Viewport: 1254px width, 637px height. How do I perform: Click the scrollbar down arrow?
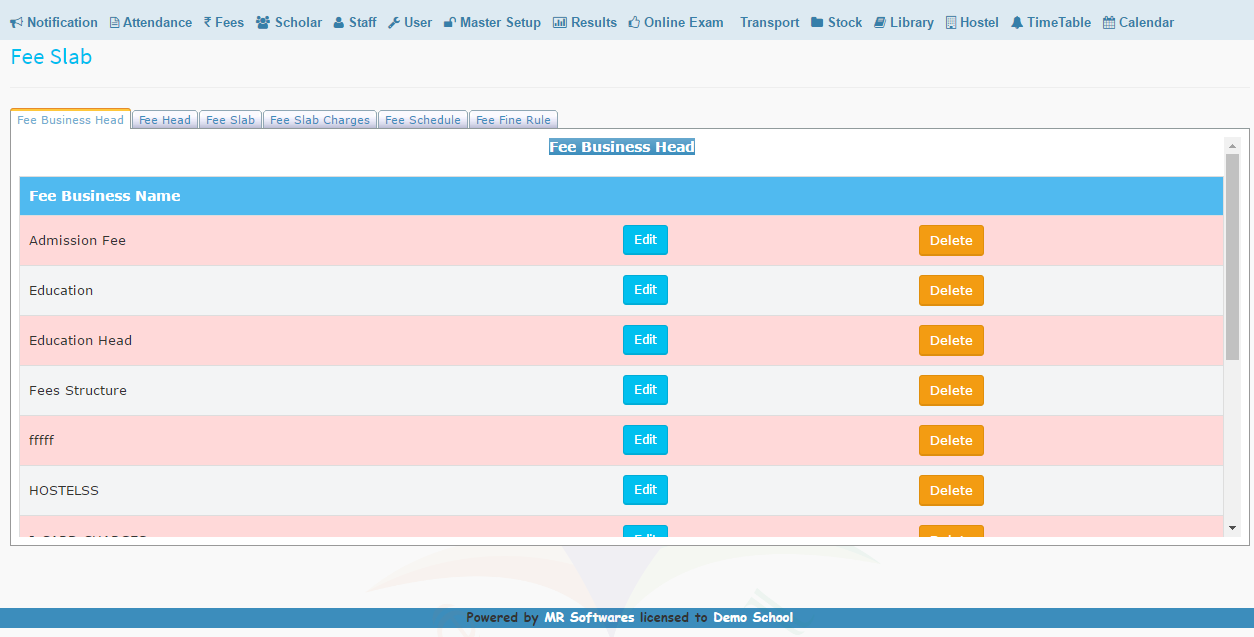click(1232, 528)
